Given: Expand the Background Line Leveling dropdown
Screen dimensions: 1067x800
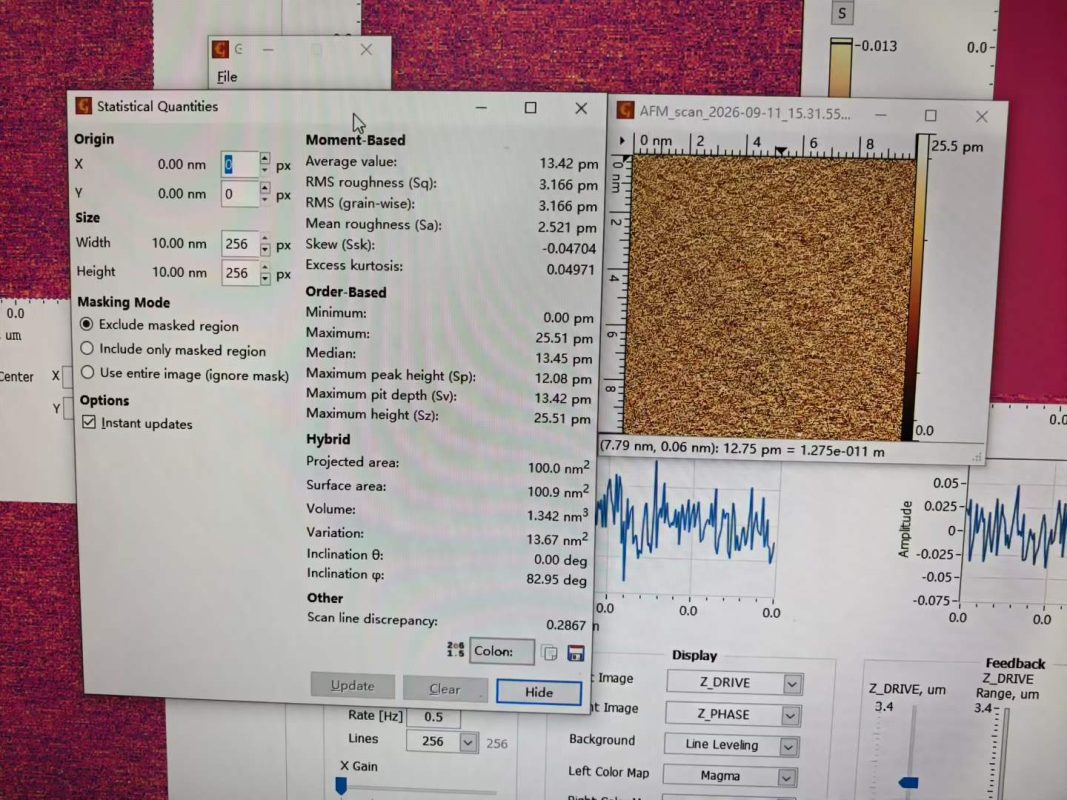Looking at the screenshot, I should pyautogui.click(x=732, y=746).
